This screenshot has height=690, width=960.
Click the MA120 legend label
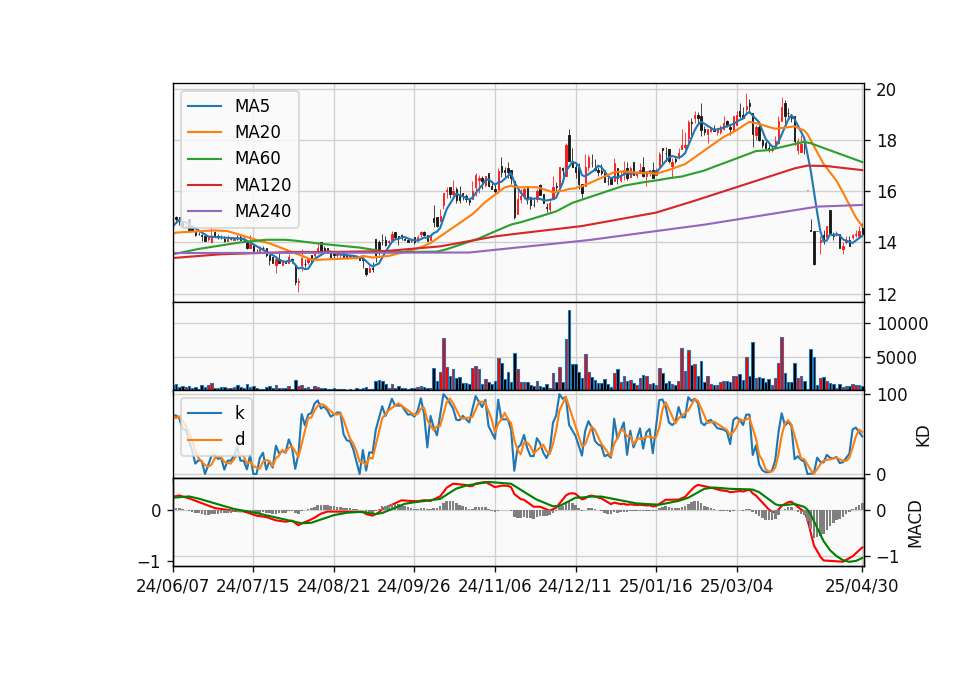coord(263,185)
